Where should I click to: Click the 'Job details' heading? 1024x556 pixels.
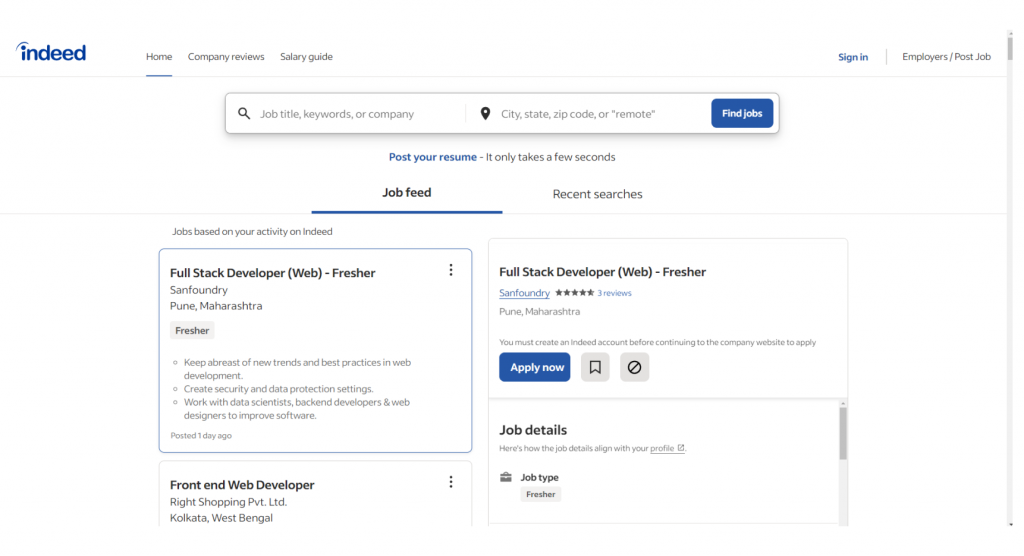pyautogui.click(x=533, y=430)
